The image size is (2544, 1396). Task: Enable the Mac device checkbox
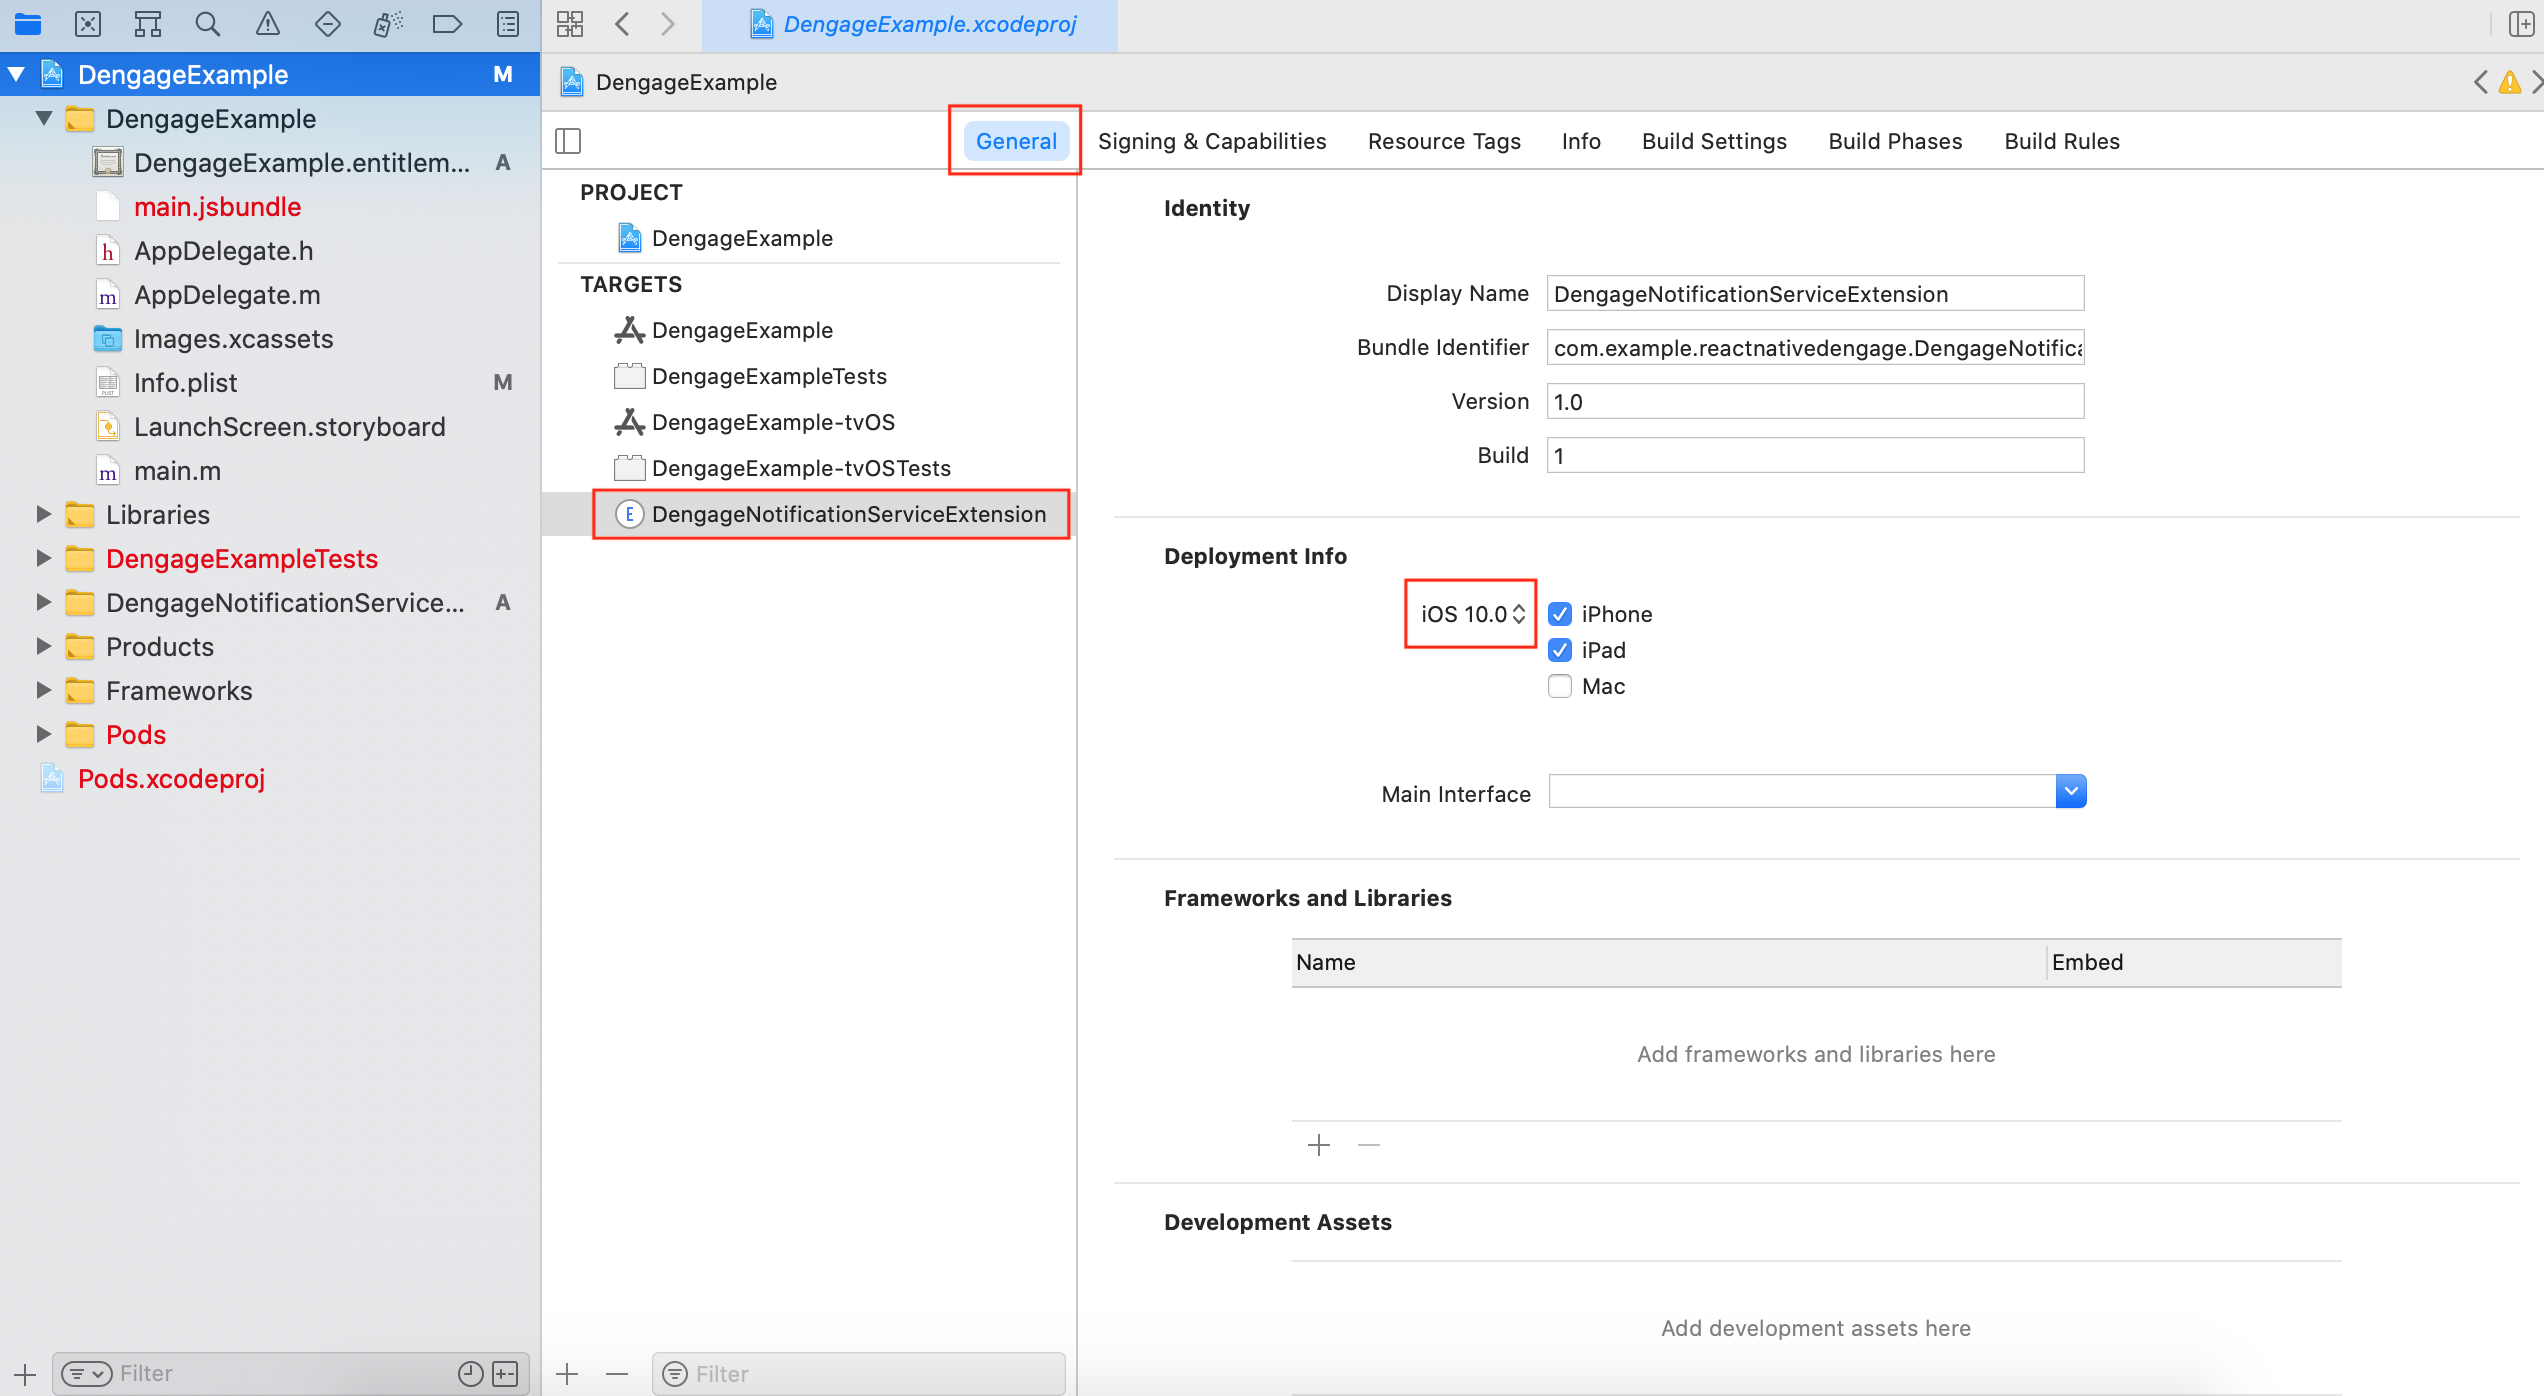click(1560, 686)
